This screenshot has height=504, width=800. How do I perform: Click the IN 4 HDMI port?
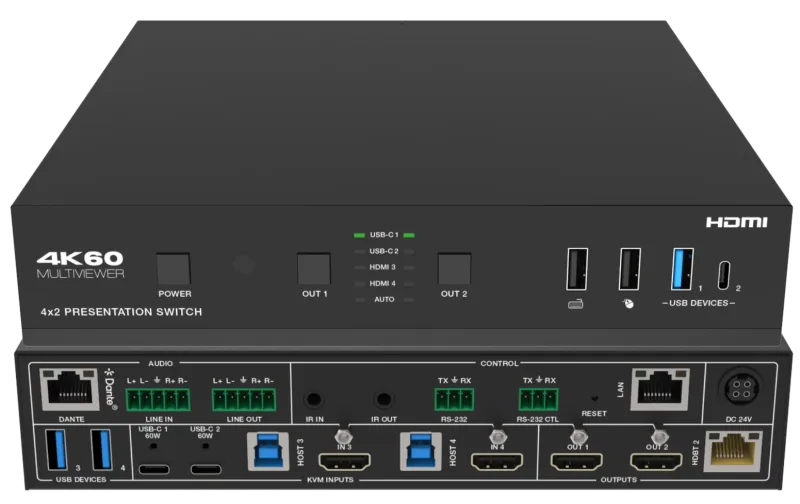click(497, 462)
